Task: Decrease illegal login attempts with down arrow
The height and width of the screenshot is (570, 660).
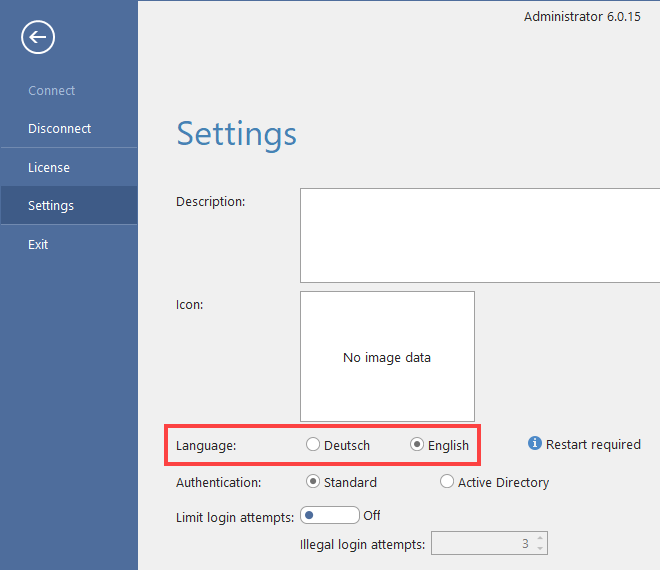Action: (540, 549)
